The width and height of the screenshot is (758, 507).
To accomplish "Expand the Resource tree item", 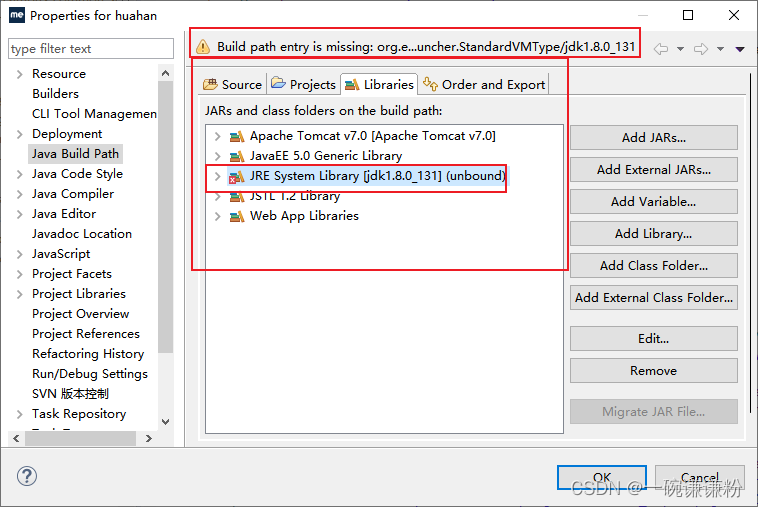I will coord(19,74).
